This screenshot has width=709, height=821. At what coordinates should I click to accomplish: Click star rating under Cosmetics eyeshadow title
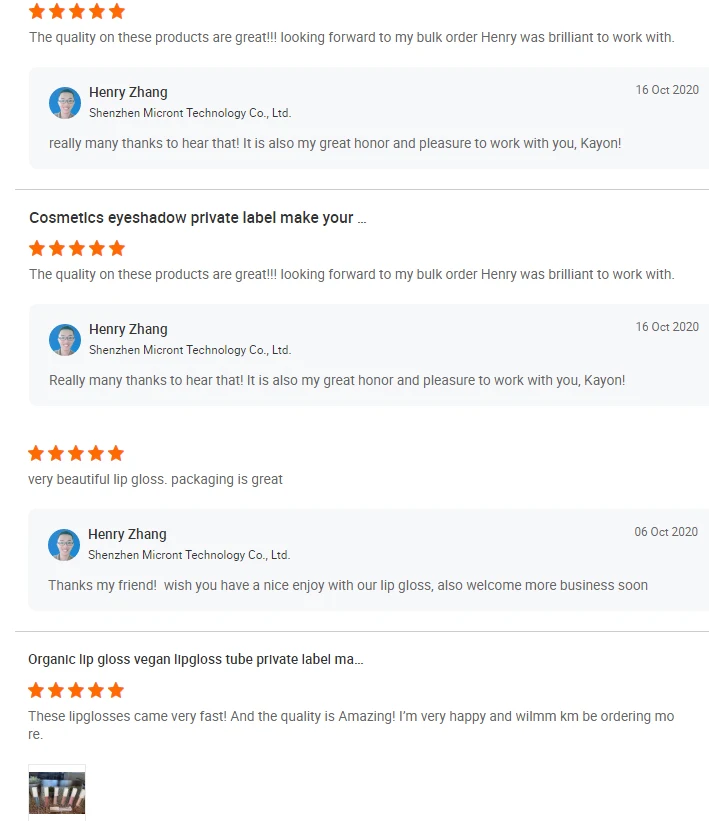coord(77,248)
